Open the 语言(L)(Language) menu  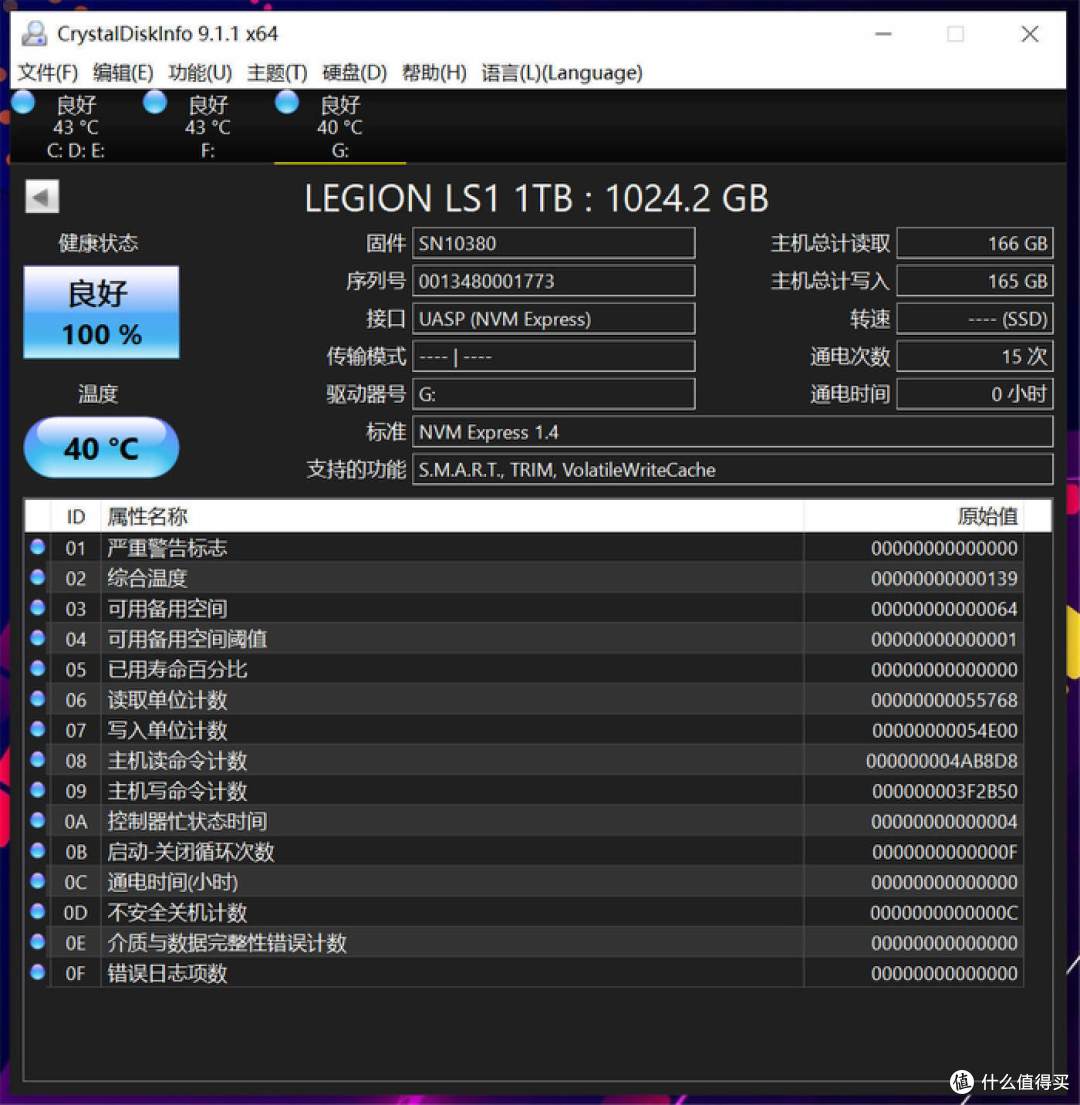coord(561,73)
